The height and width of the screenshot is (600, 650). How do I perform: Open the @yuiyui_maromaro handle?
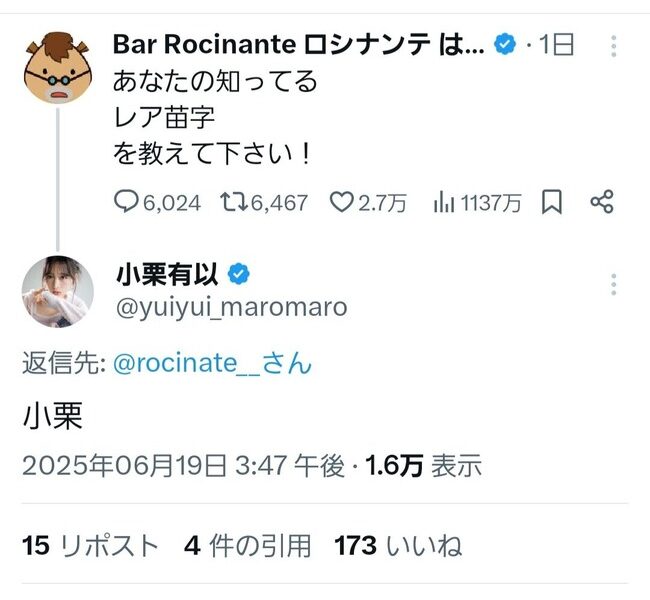pyautogui.click(x=232, y=308)
